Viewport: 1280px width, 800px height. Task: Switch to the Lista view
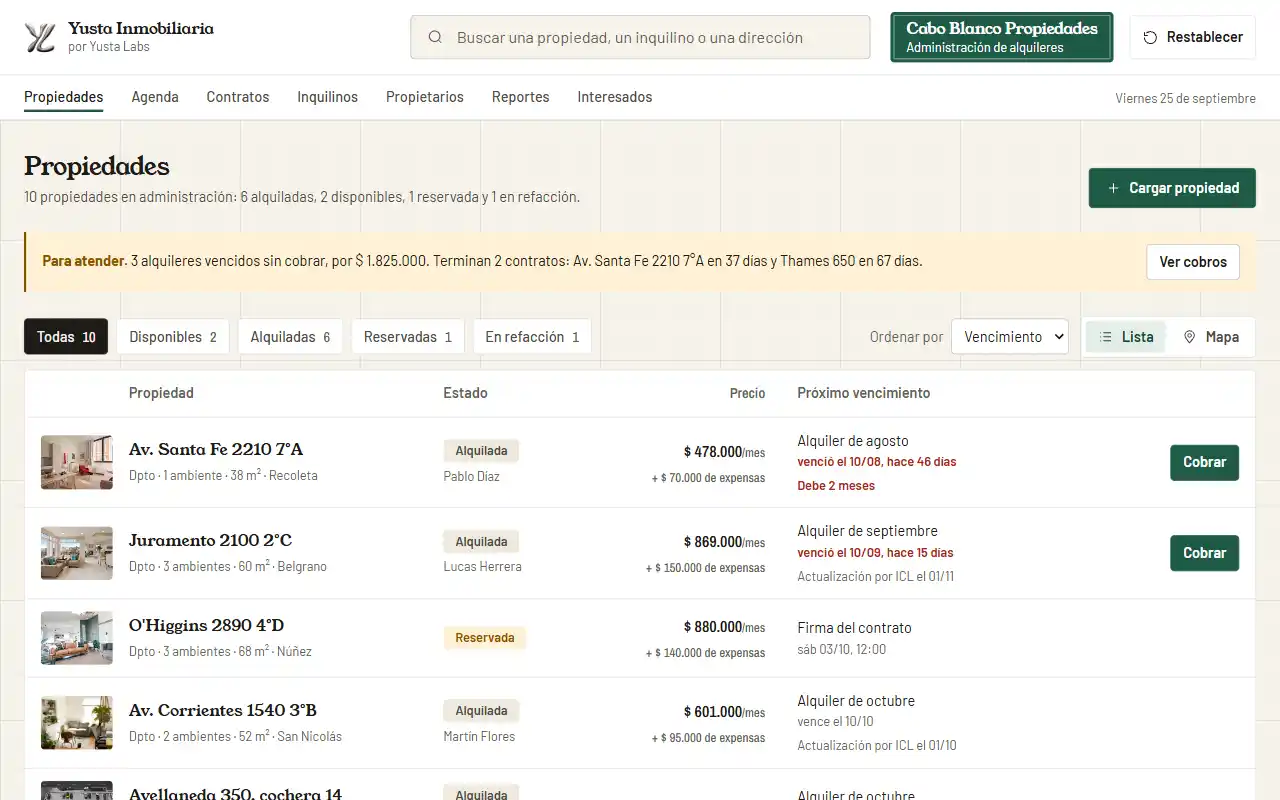pyautogui.click(x=1126, y=337)
